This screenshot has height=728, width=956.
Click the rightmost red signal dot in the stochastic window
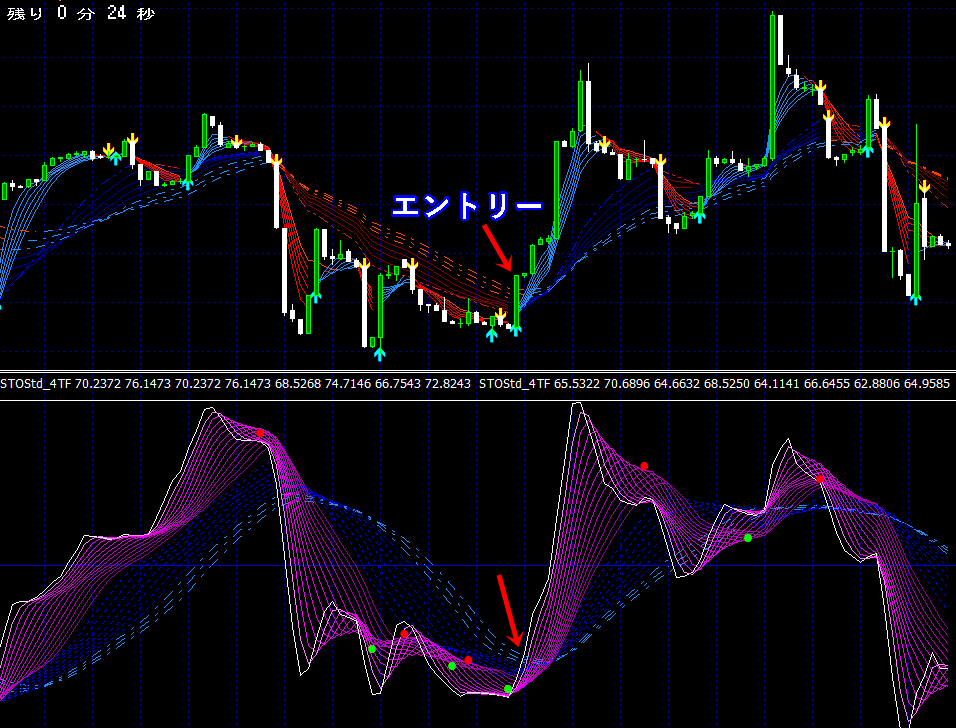[820, 479]
